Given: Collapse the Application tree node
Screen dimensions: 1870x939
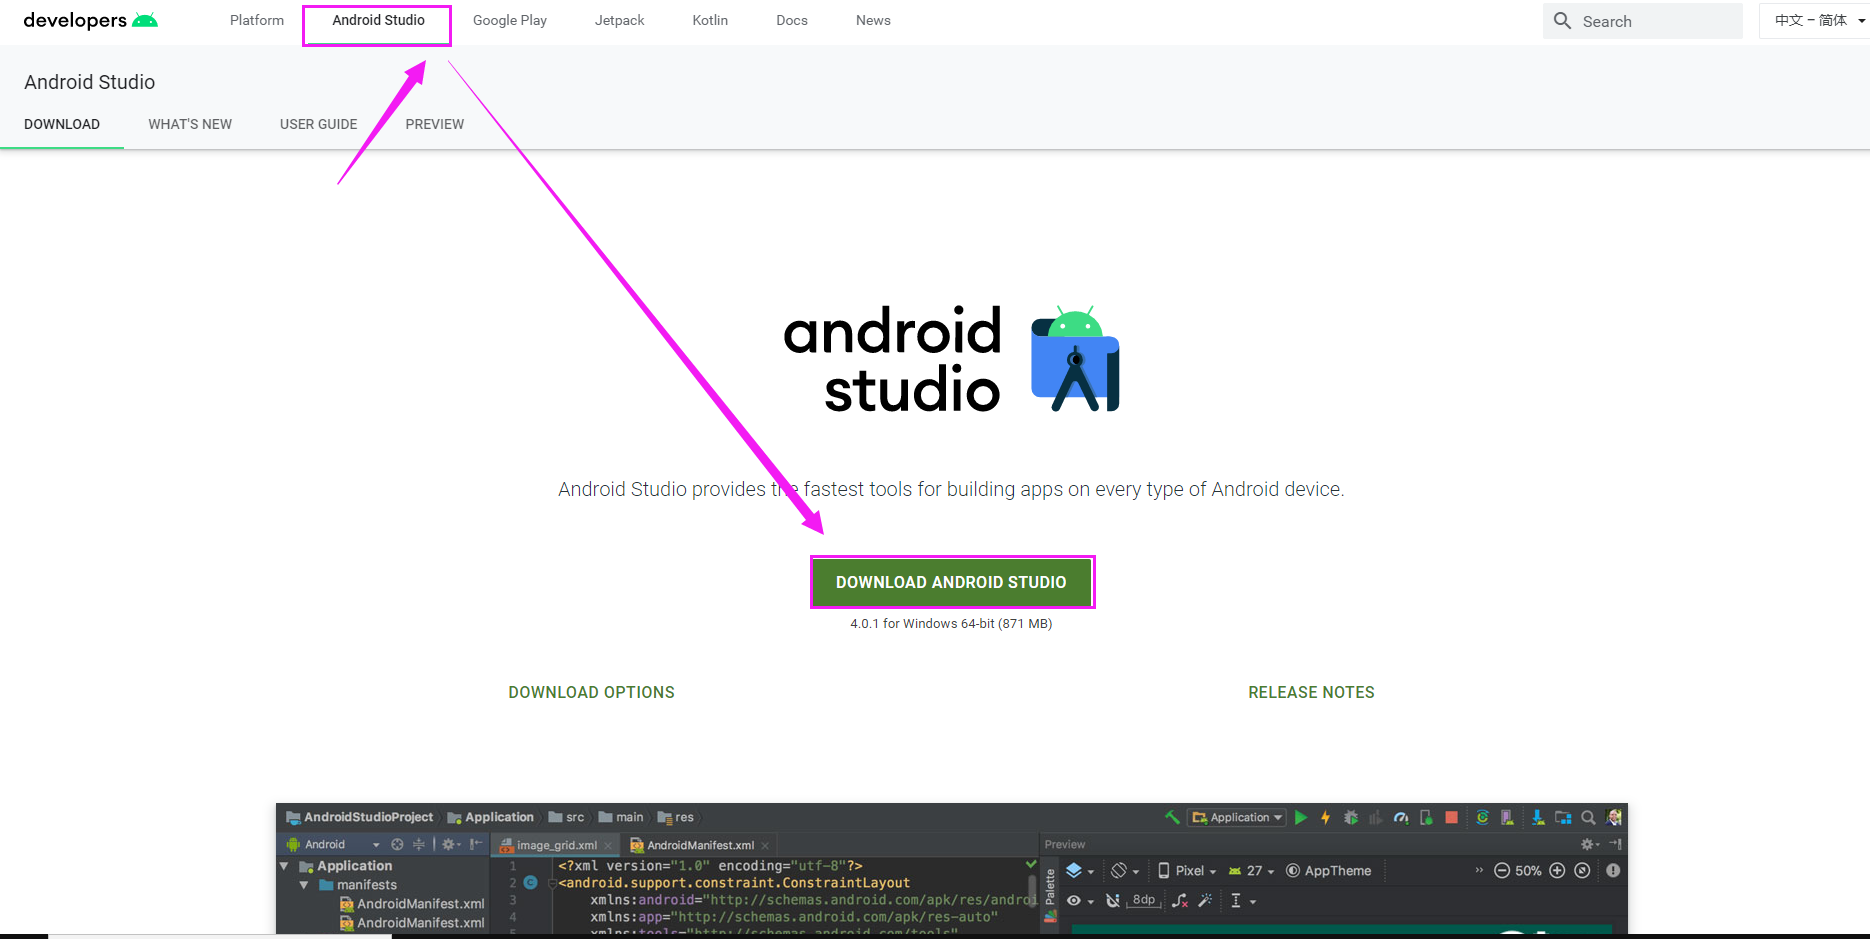Looking at the screenshot, I should [x=284, y=866].
